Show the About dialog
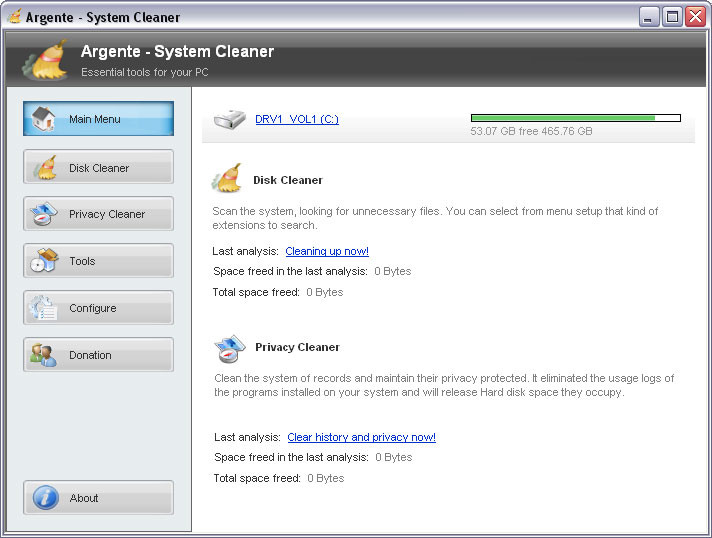Screen dimensions: 712x538 (98, 498)
